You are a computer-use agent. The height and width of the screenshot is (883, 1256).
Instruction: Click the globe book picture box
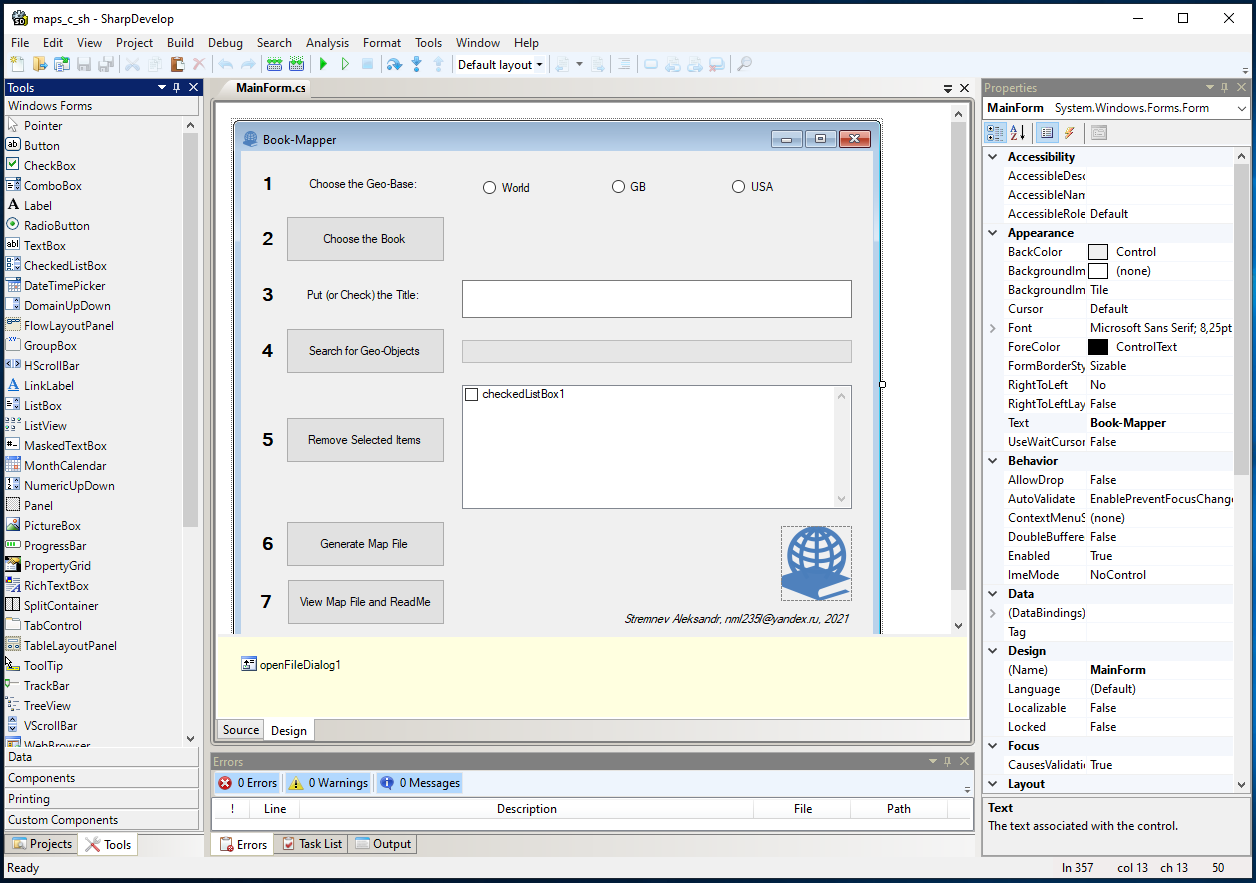click(x=816, y=563)
